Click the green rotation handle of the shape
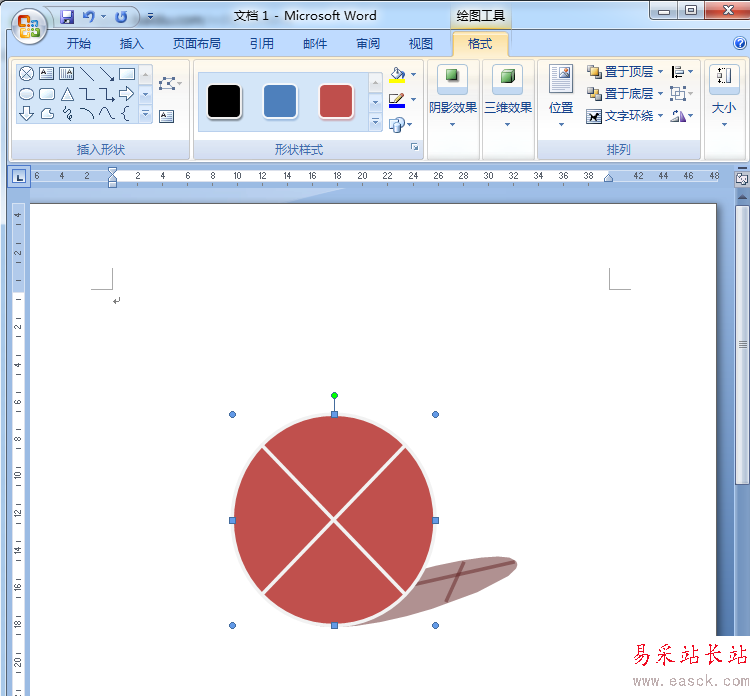This screenshot has height=696, width=750. point(334,396)
